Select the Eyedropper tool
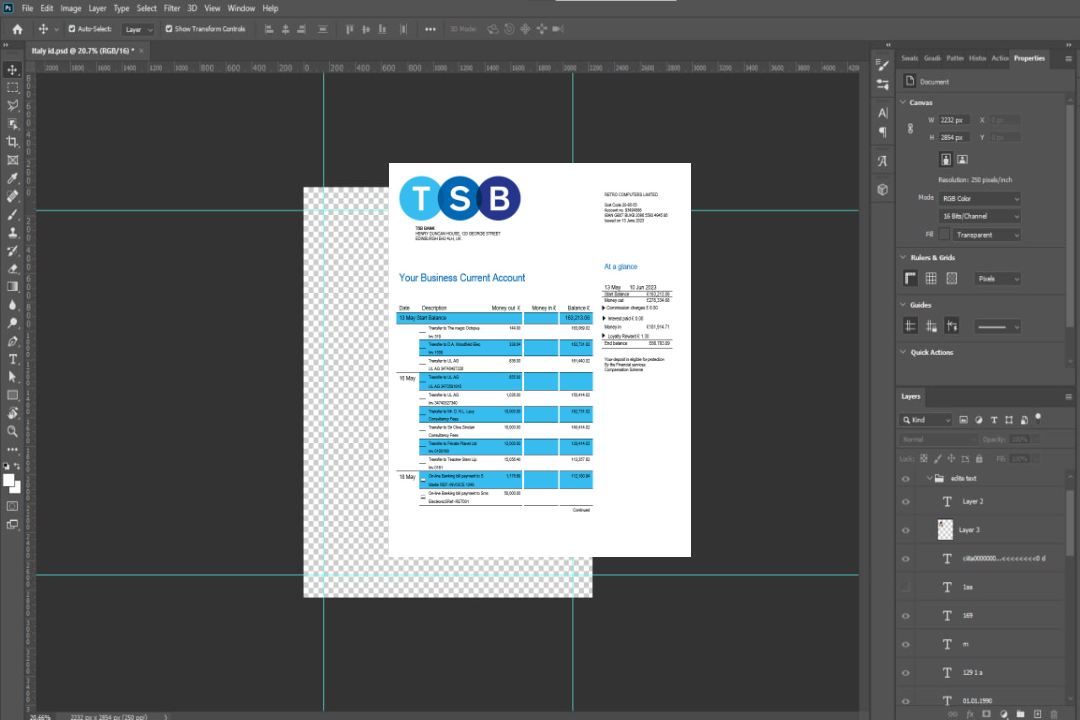 pos(12,178)
